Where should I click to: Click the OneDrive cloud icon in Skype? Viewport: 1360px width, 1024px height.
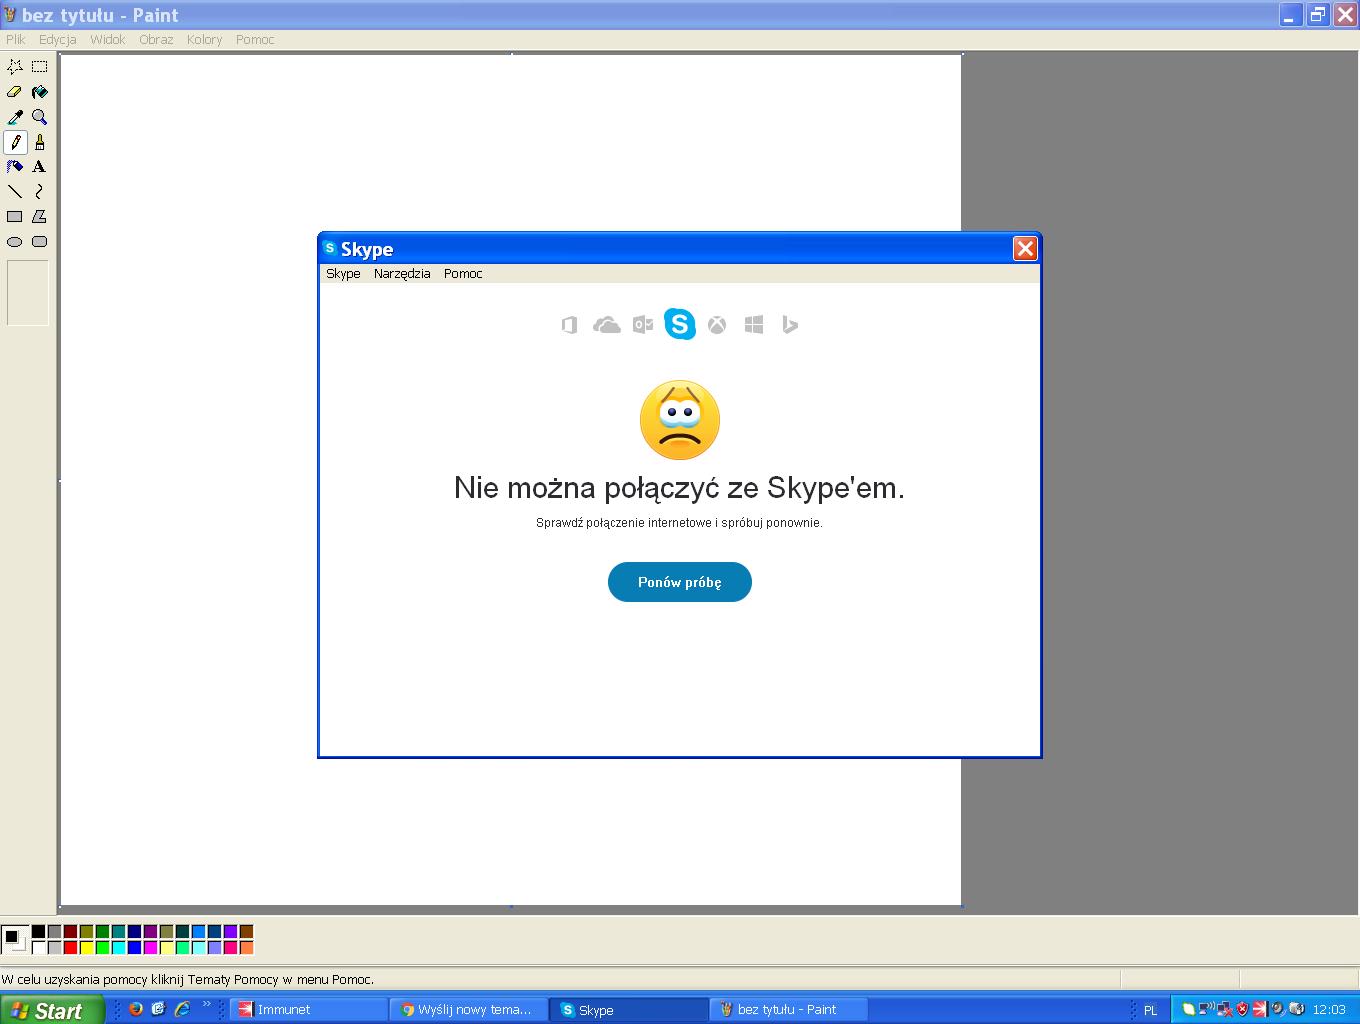[x=606, y=325]
